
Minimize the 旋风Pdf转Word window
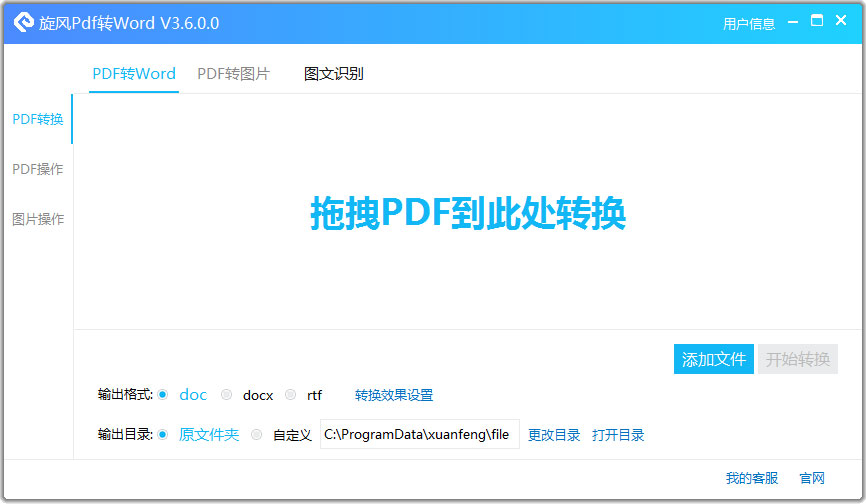point(793,22)
